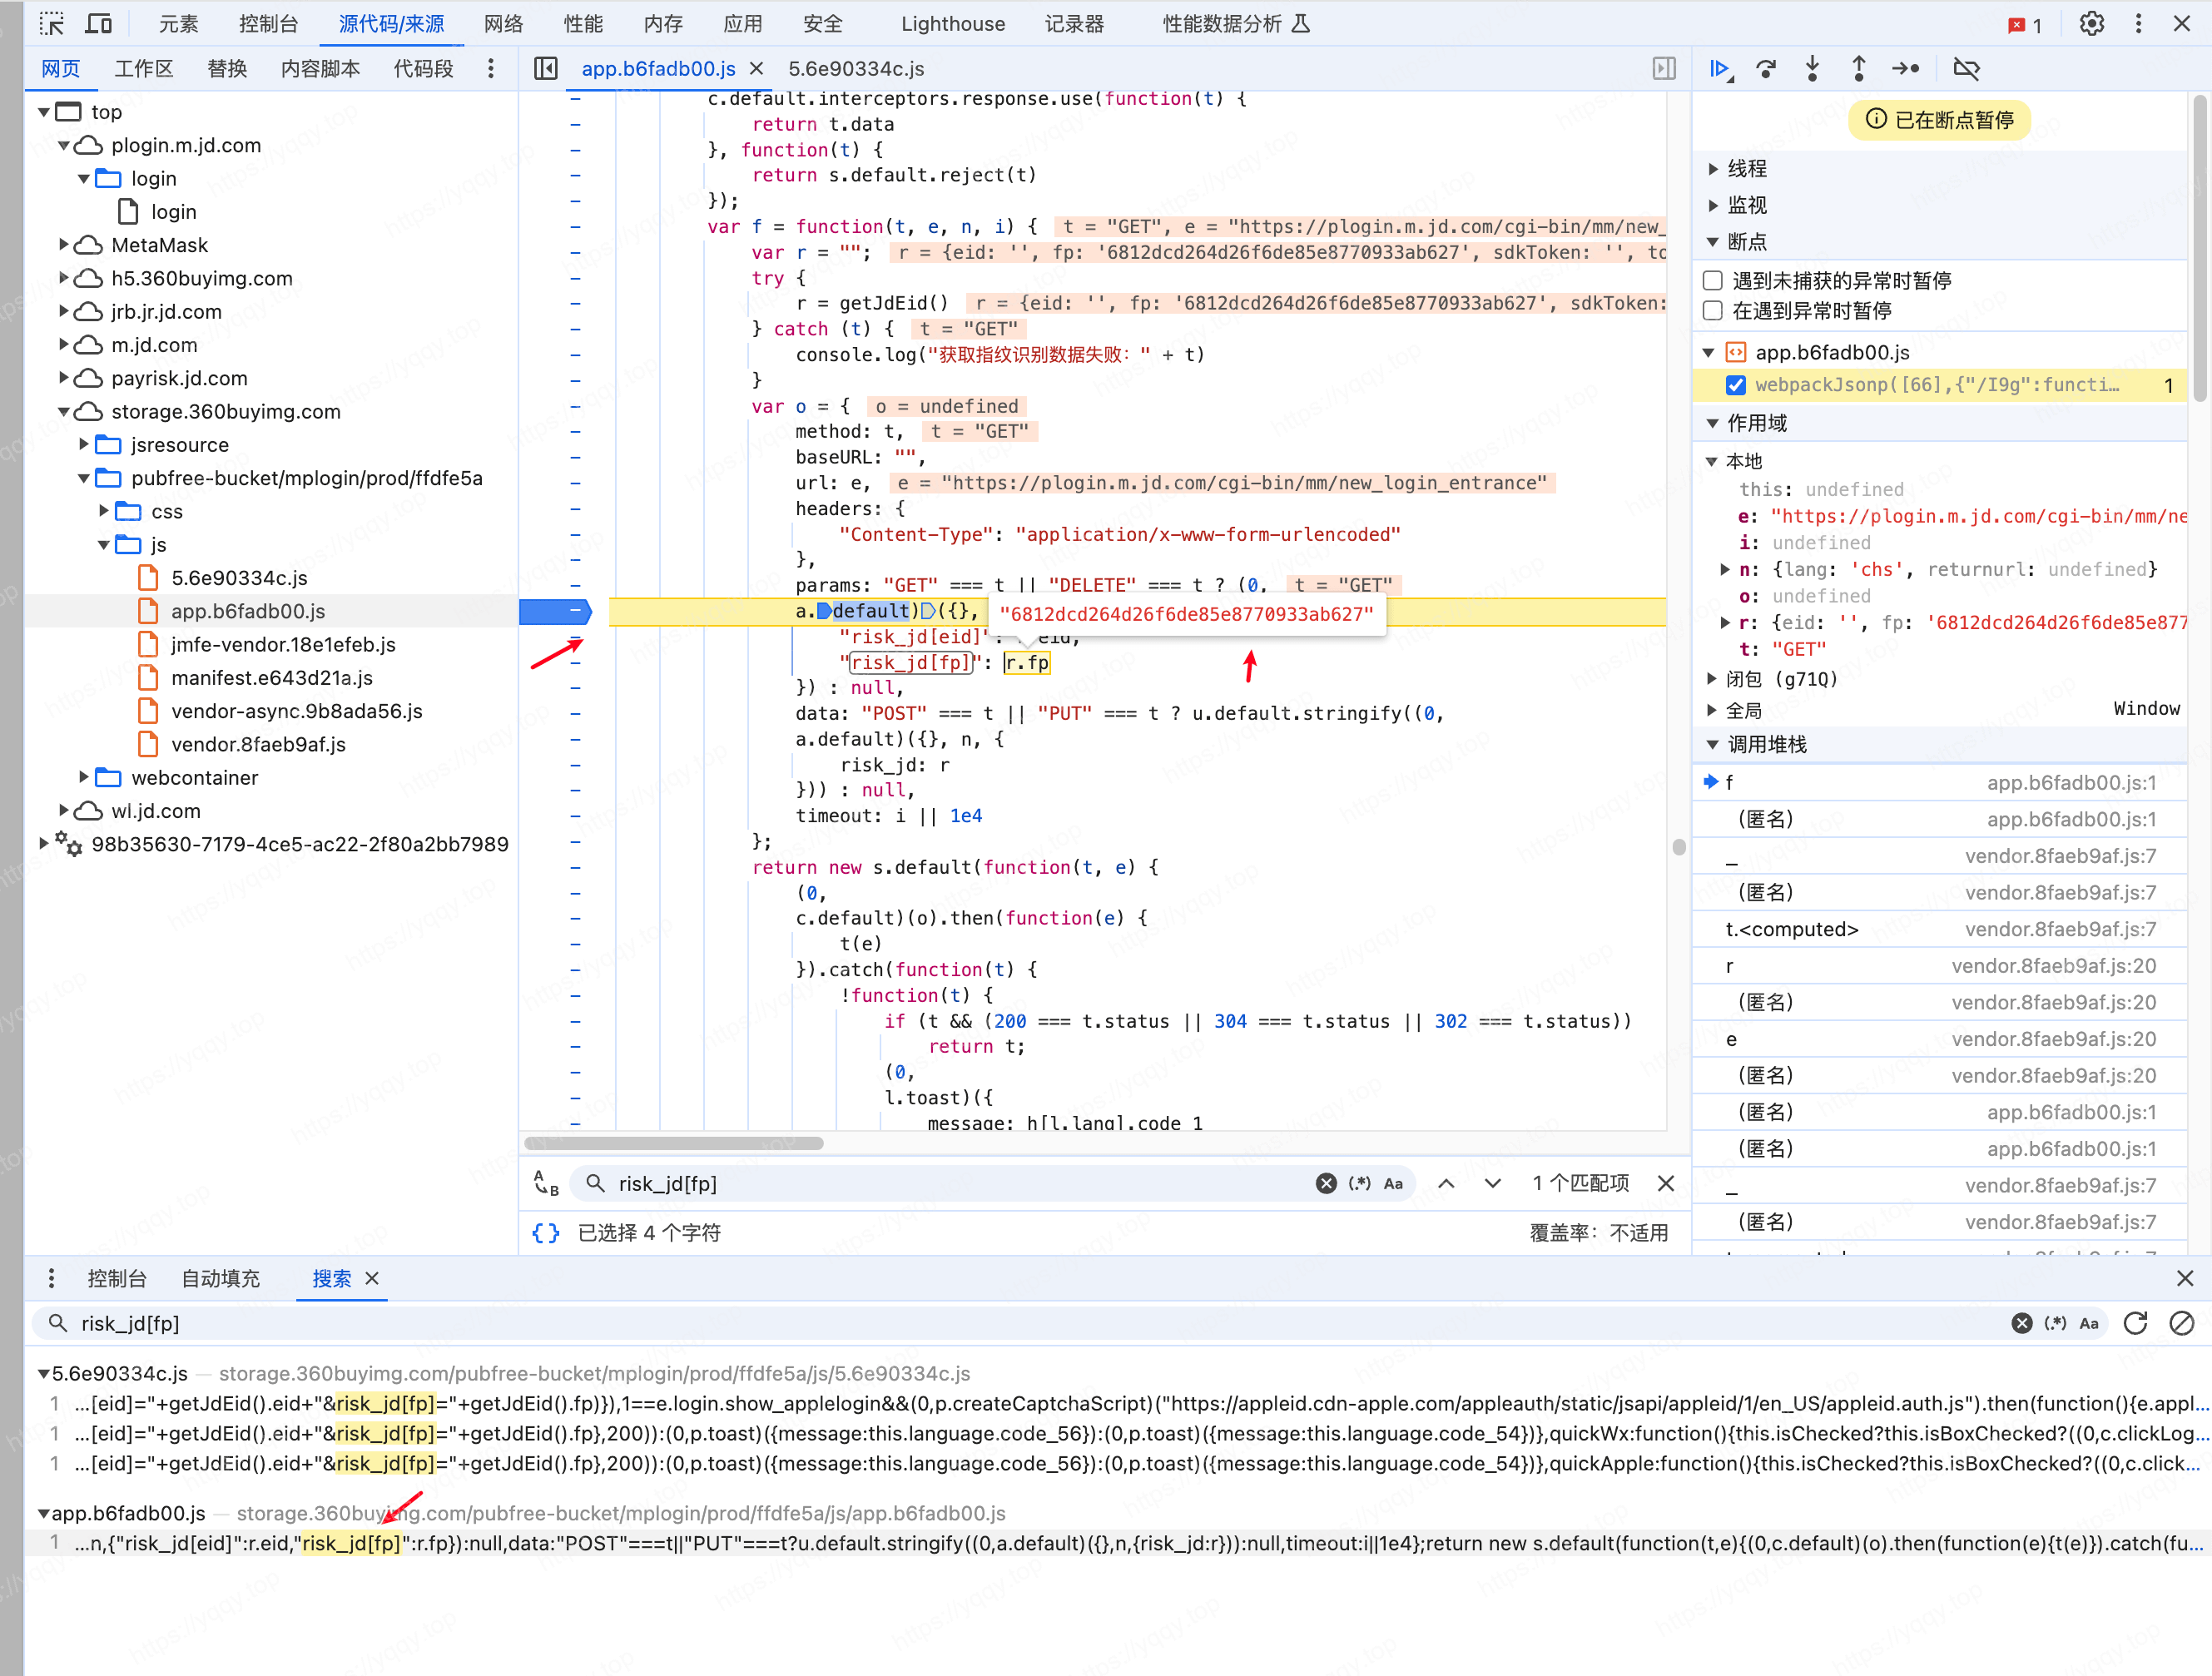Toggle match case in bottom search panel
Image resolution: width=2212 pixels, height=1676 pixels.
[2089, 1323]
